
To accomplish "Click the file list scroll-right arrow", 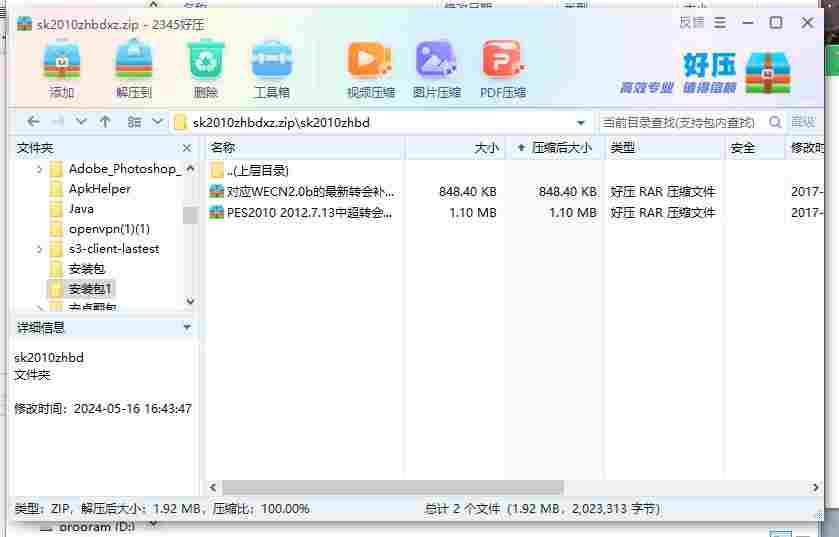I will (x=815, y=487).
